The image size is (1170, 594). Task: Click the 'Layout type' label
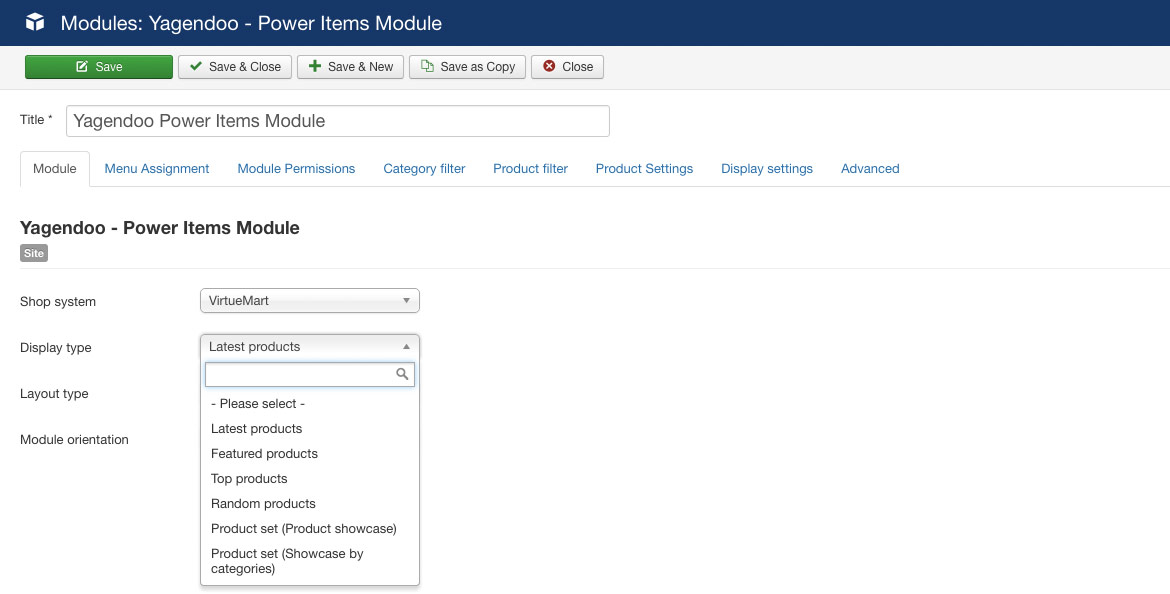pos(54,393)
